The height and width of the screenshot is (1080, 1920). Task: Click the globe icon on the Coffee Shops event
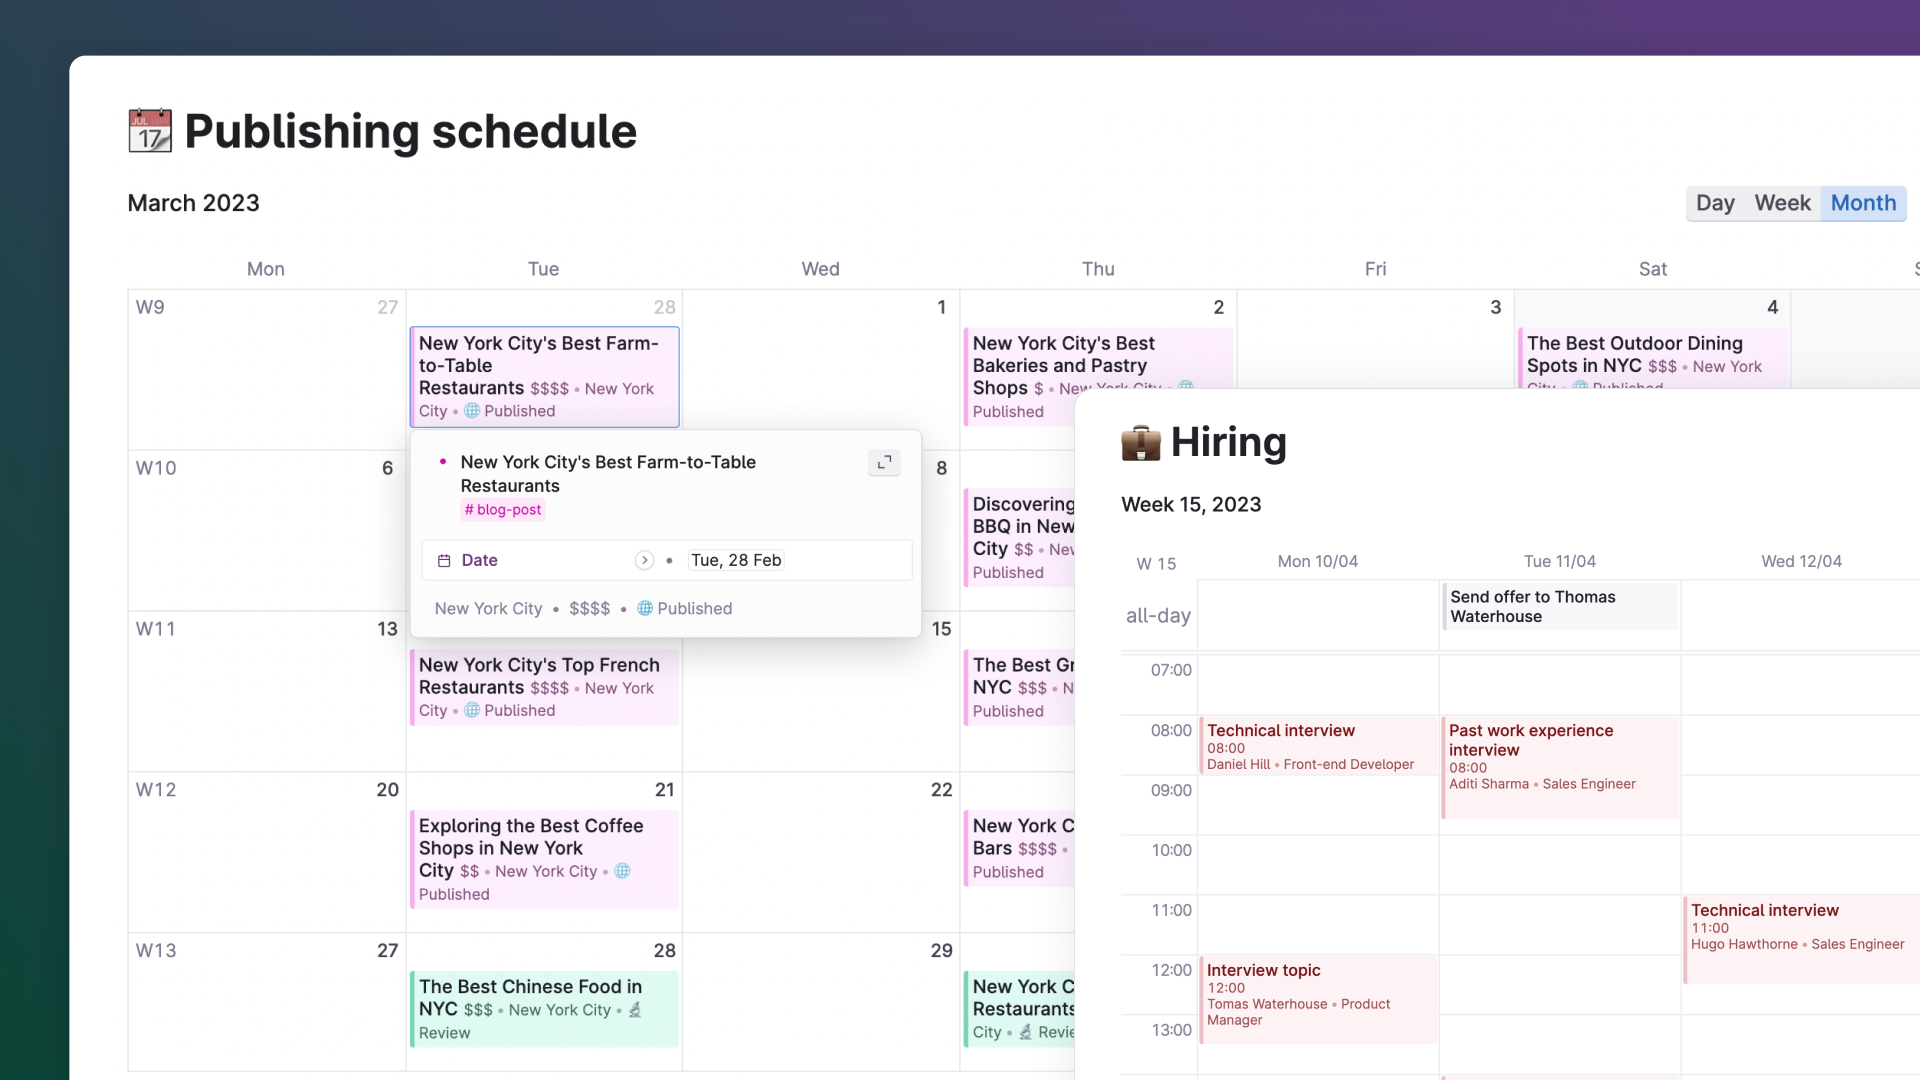pyautogui.click(x=622, y=871)
